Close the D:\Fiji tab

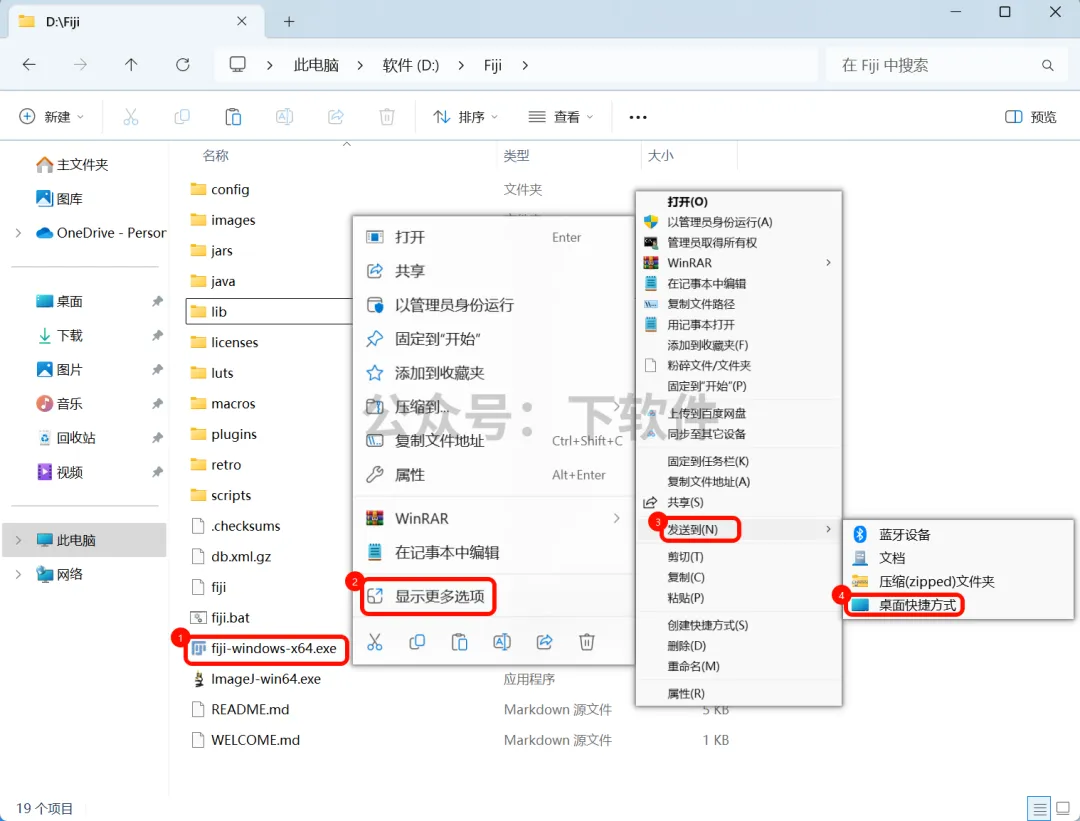(242, 21)
